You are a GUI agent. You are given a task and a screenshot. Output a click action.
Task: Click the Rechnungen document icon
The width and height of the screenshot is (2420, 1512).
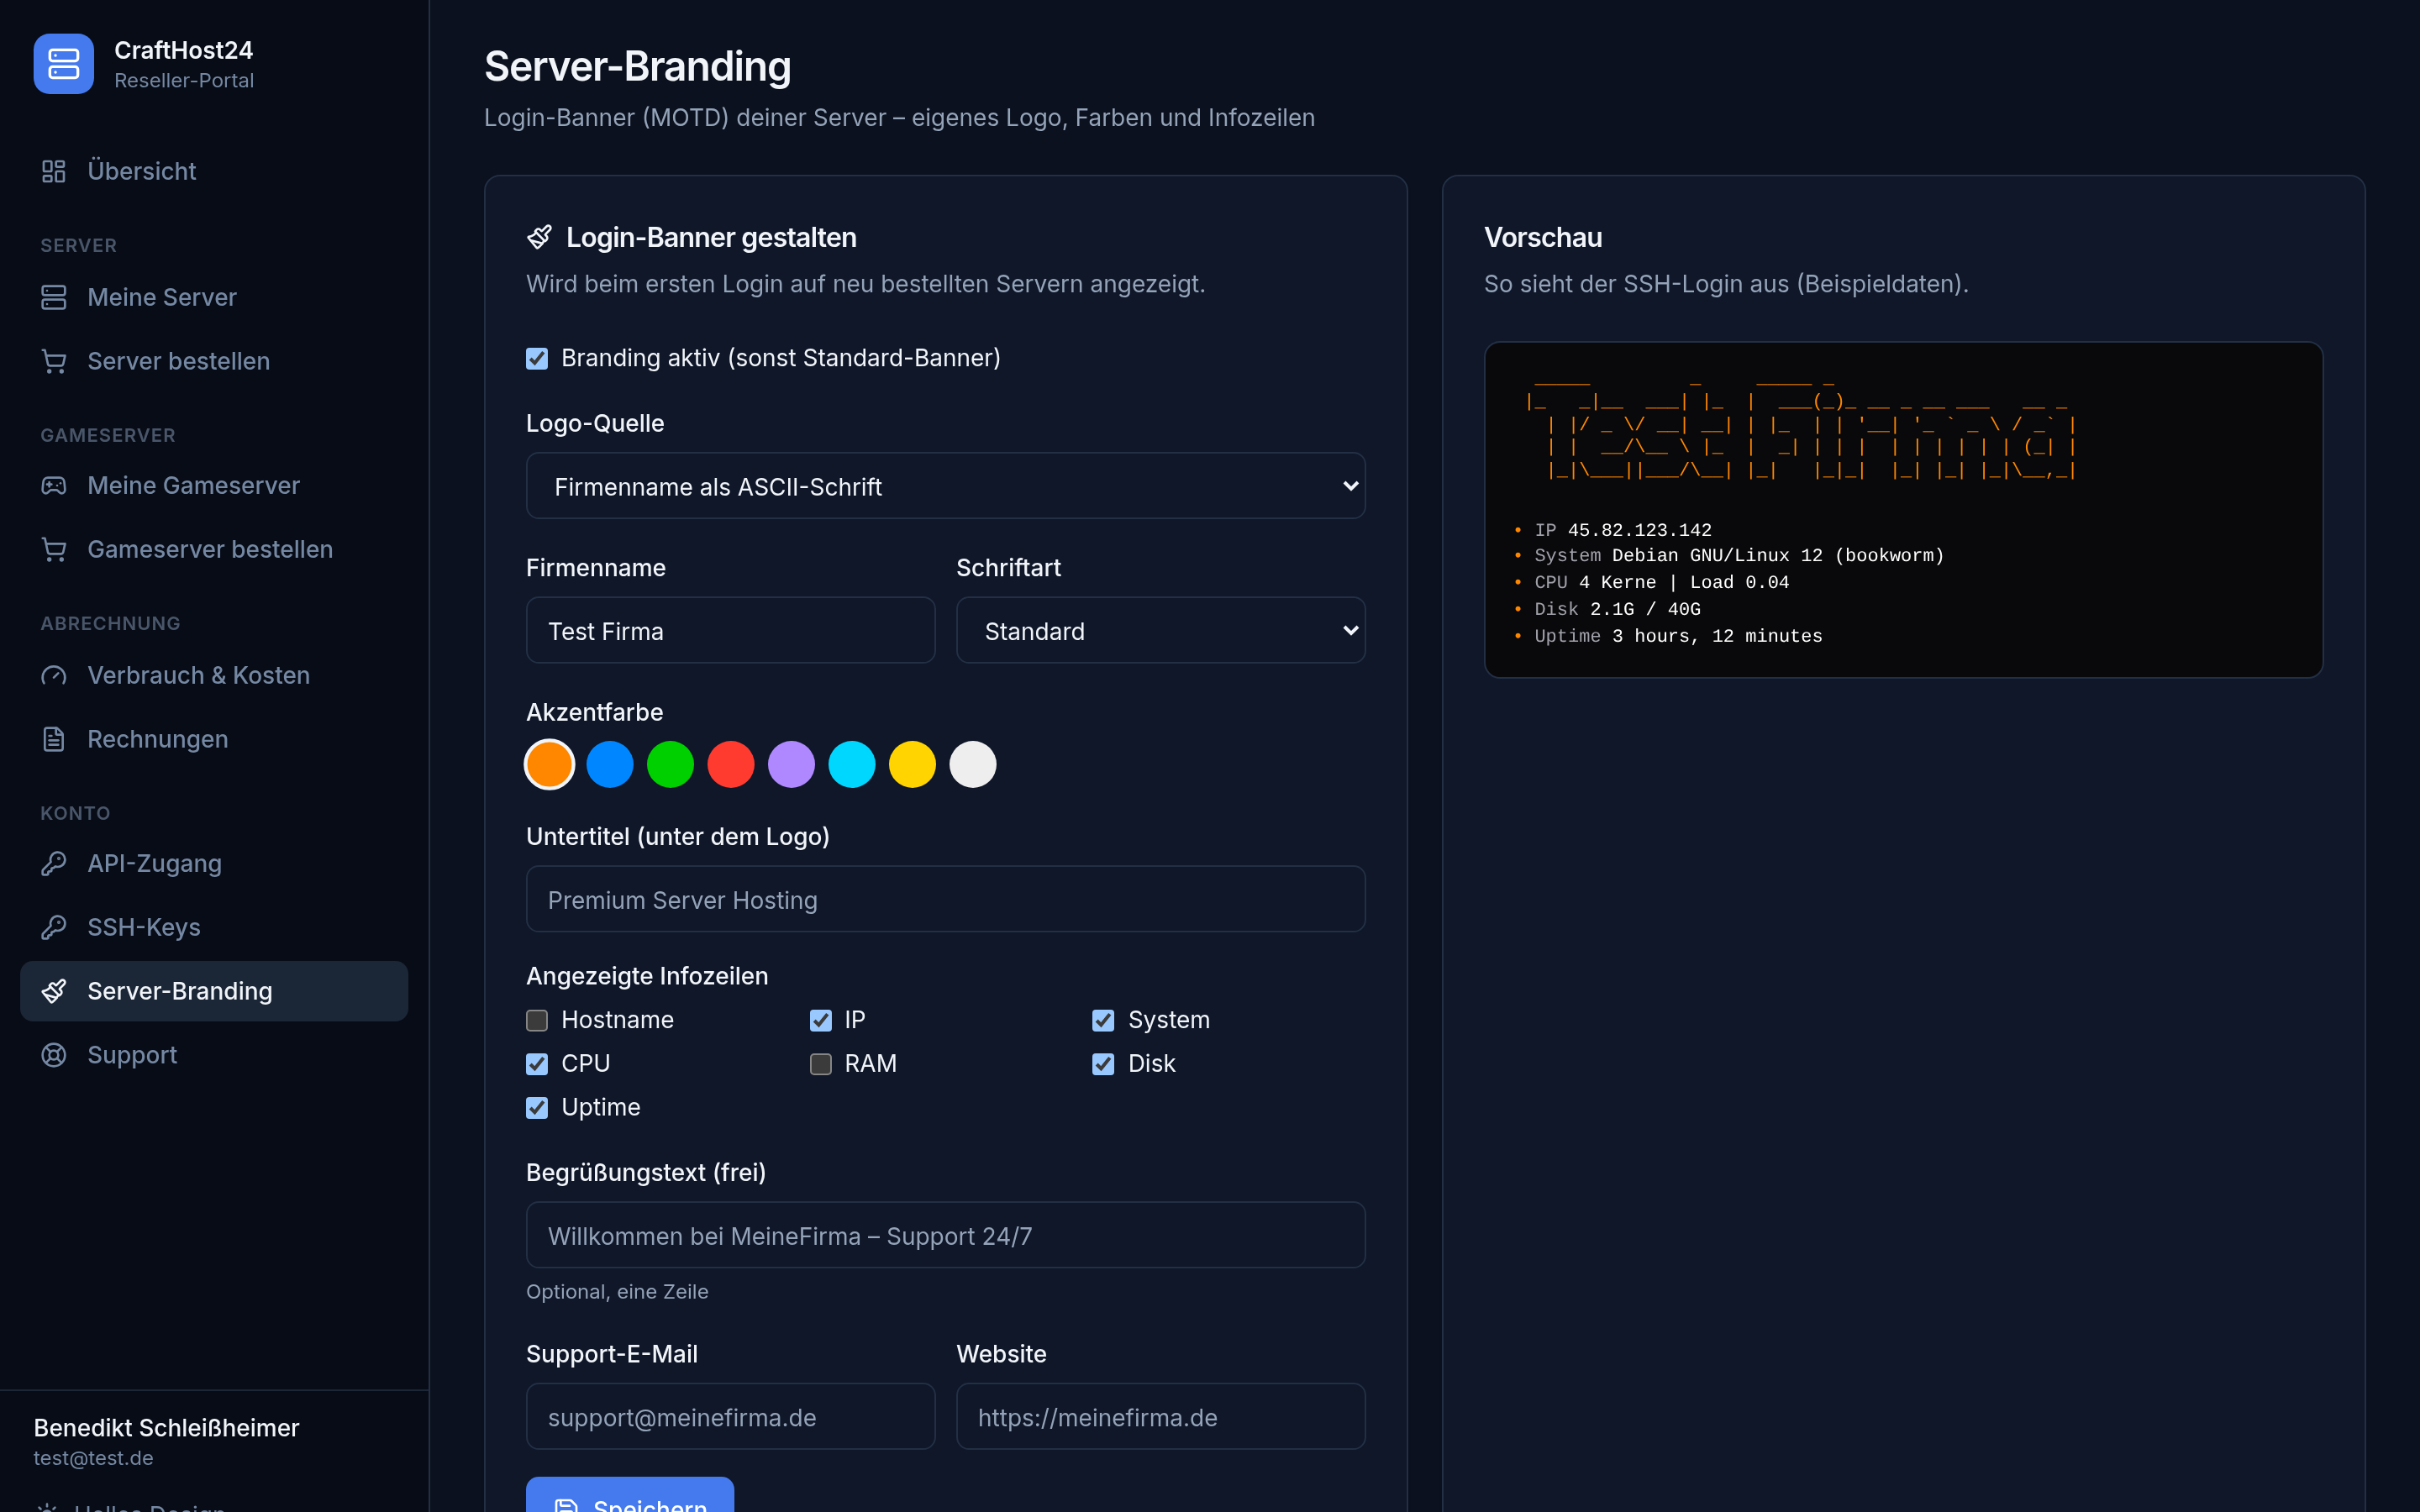54,739
